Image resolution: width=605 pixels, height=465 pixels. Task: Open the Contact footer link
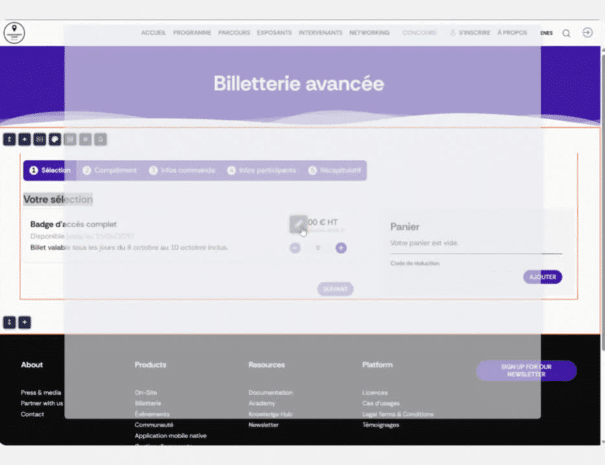pyautogui.click(x=32, y=414)
